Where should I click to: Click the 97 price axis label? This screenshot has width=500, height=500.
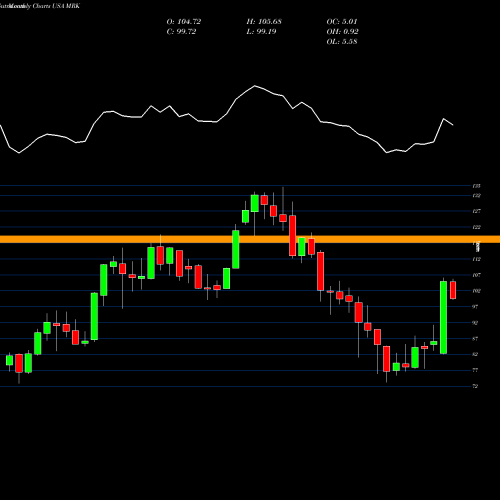(x=475, y=307)
